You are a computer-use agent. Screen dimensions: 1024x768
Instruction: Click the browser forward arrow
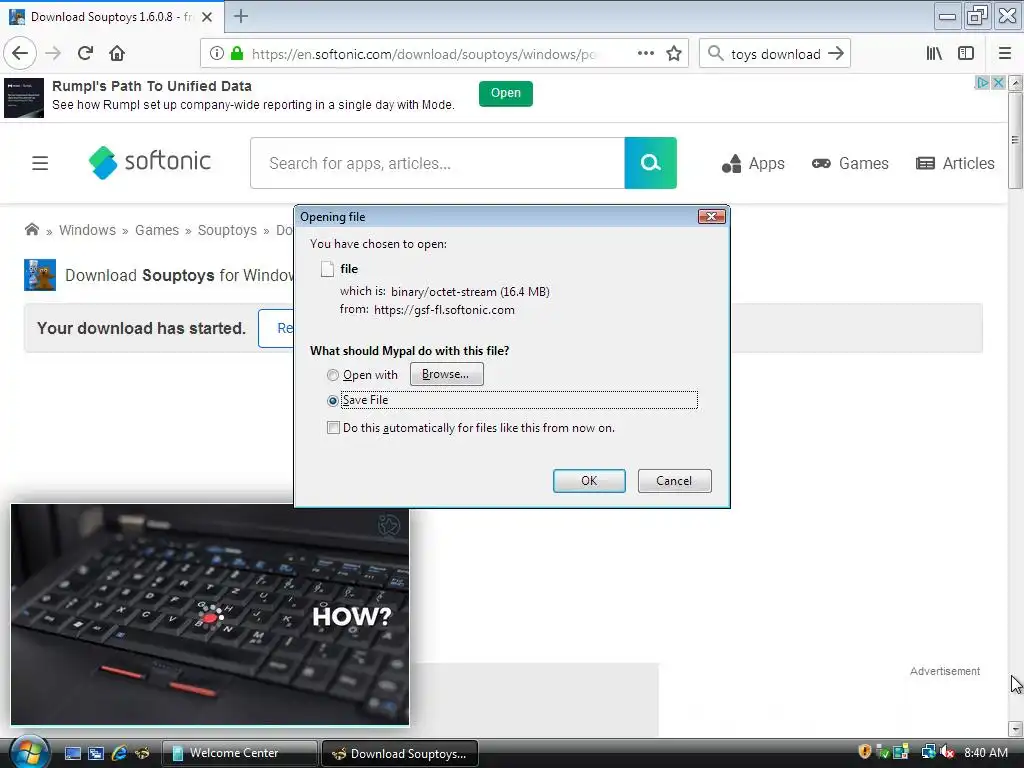point(53,54)
